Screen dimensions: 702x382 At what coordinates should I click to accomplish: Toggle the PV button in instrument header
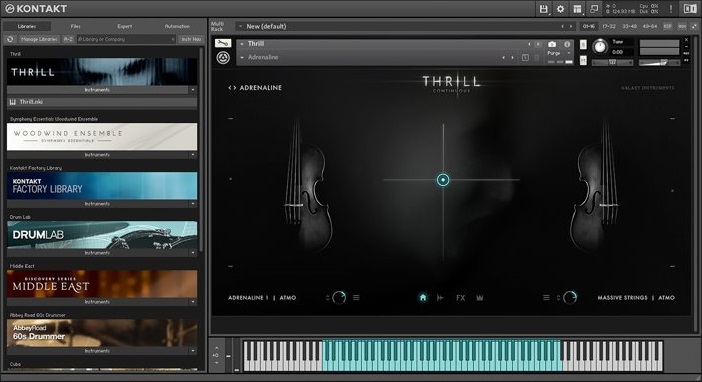coord(686,60)
